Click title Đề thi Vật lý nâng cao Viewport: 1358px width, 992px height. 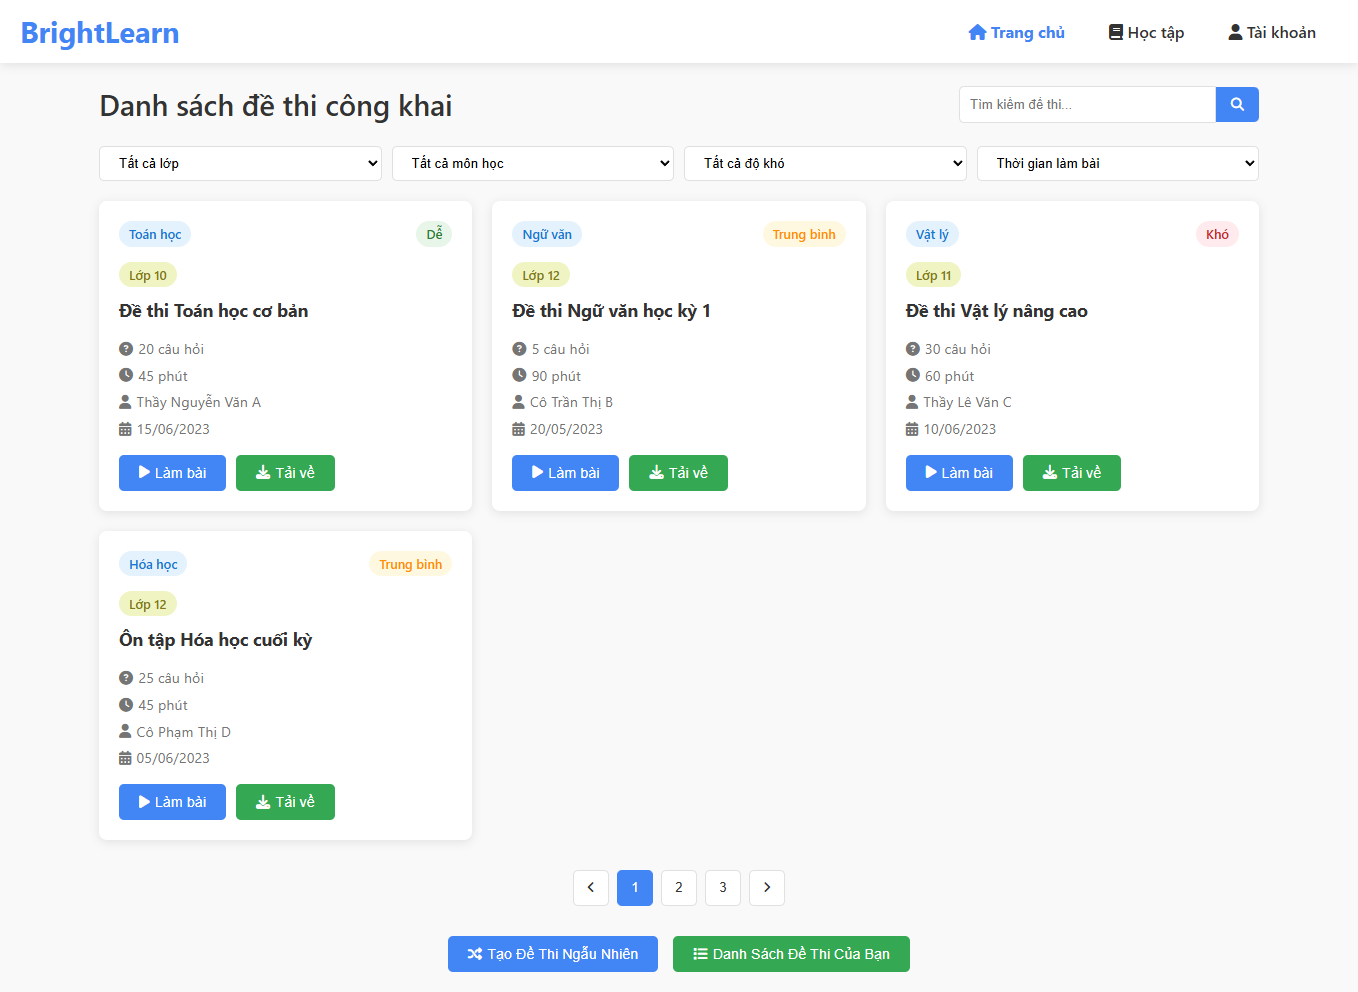pos(997,311)
